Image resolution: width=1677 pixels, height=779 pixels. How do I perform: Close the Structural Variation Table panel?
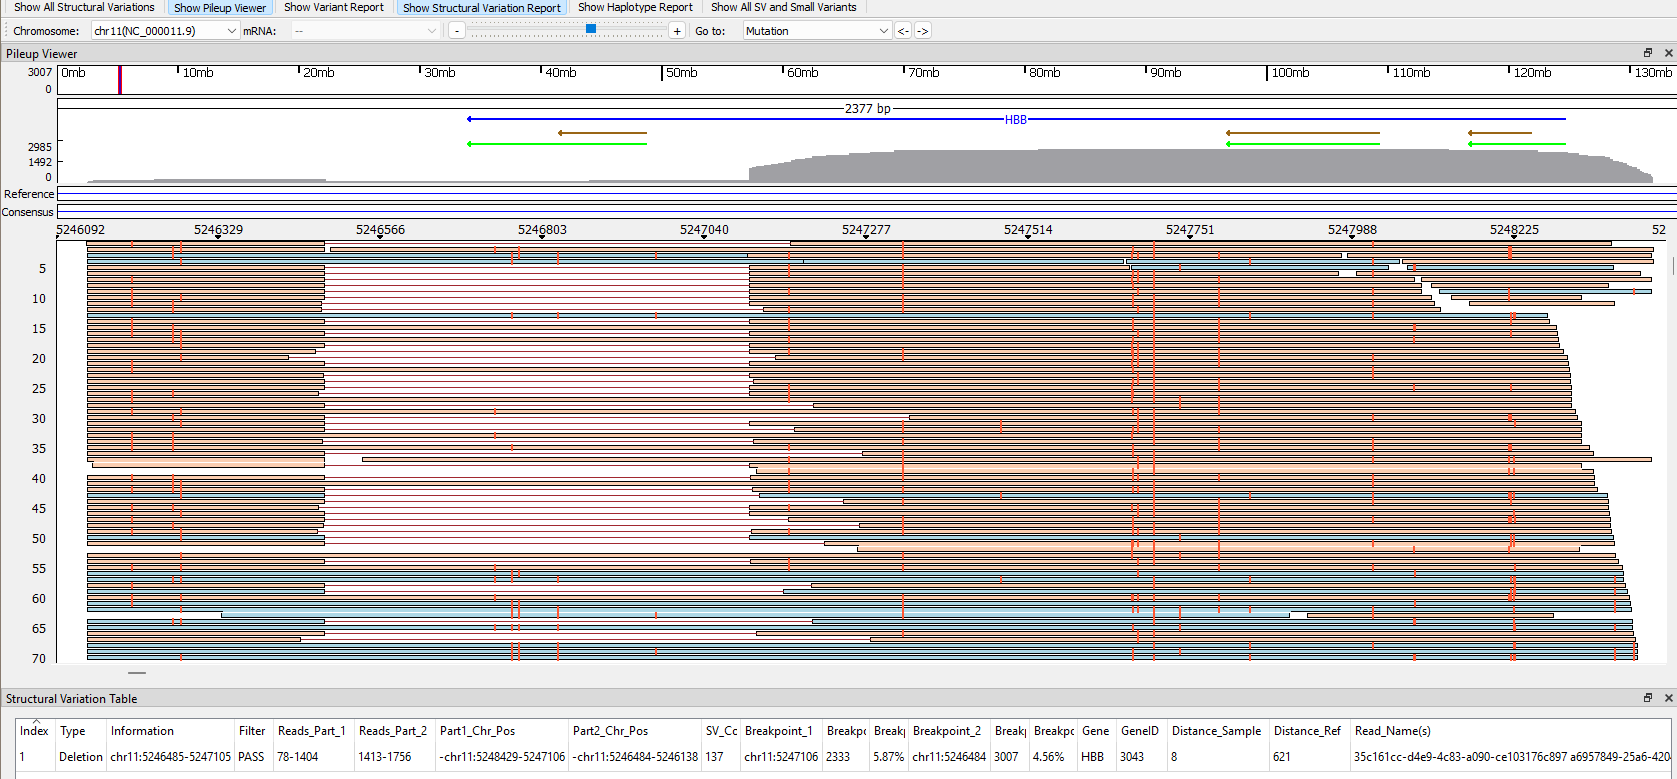[x=1668, y=698]
